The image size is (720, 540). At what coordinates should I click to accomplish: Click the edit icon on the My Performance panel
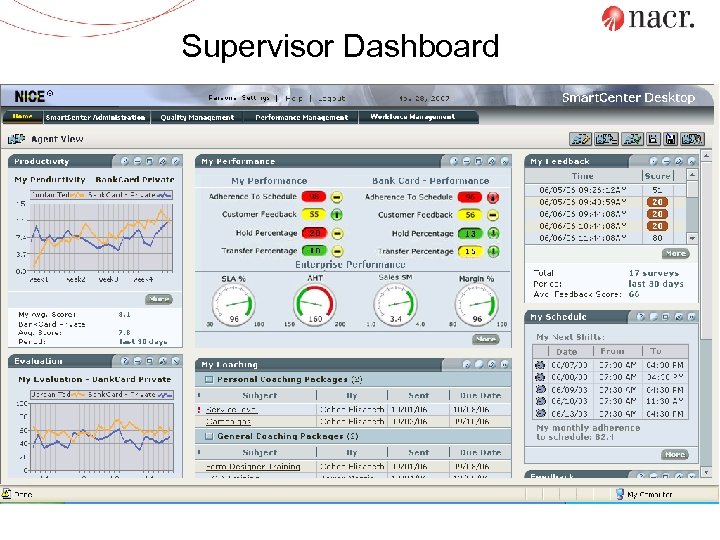point(492,161)
